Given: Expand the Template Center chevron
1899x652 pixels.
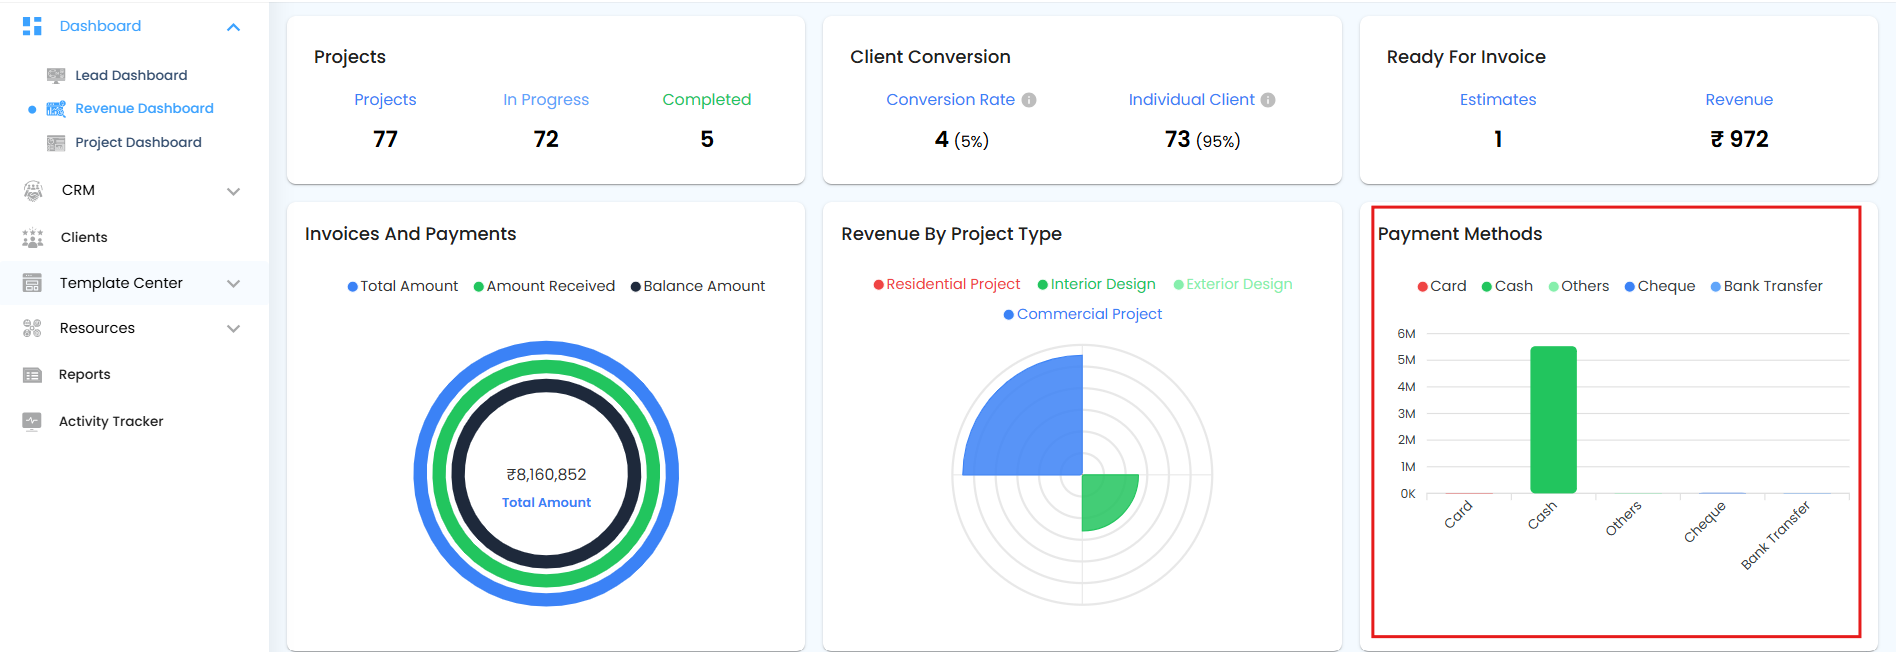Looking at the screenshot, I should (x=233, y=284).
